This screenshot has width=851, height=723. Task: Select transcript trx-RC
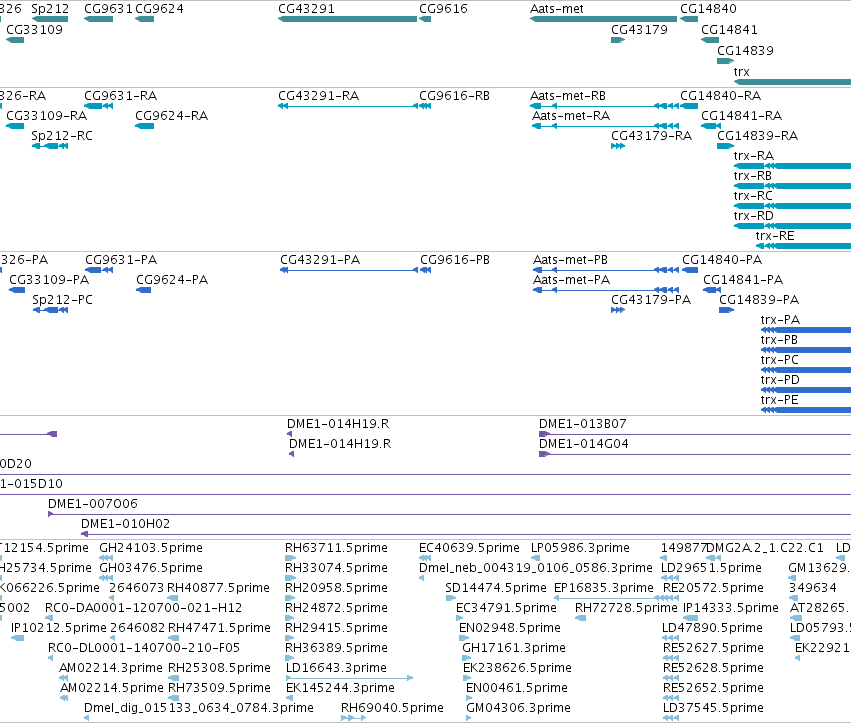[x=753, y=196]
